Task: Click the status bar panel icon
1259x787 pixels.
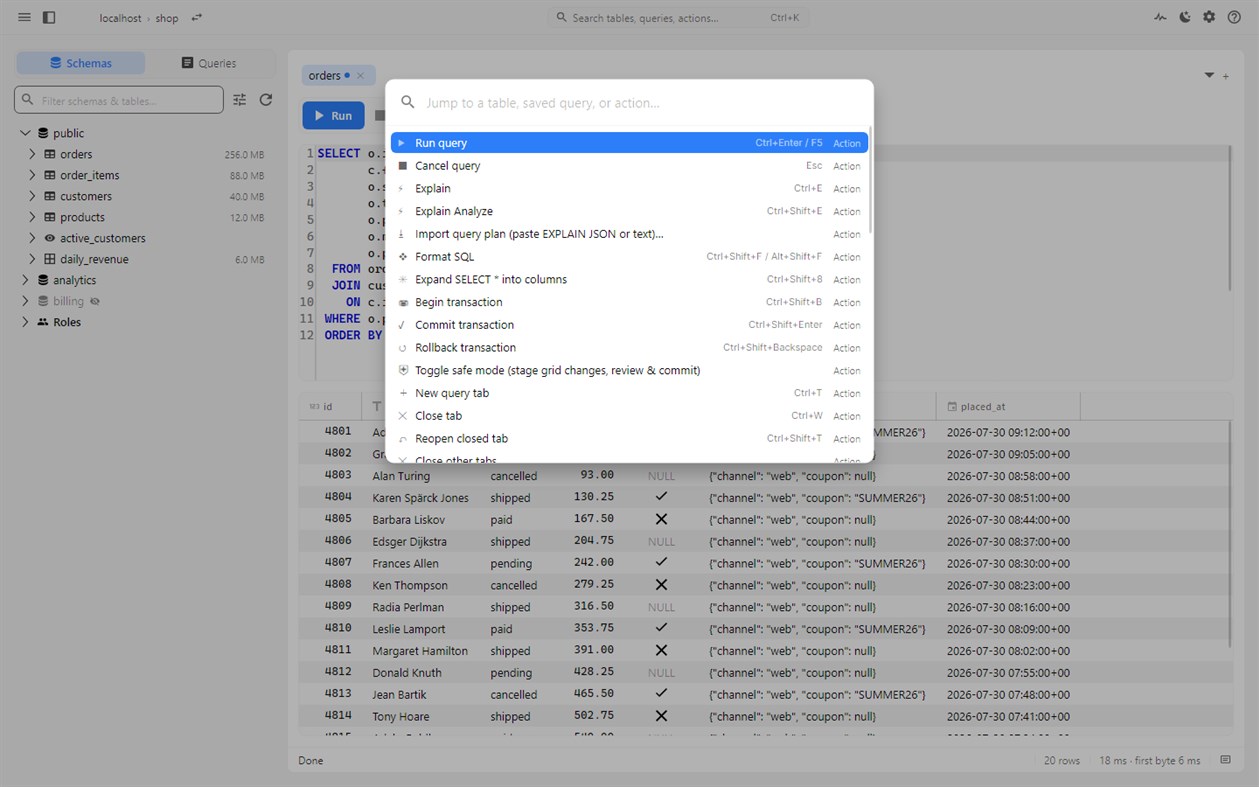Action: [x=1226, y=761]
